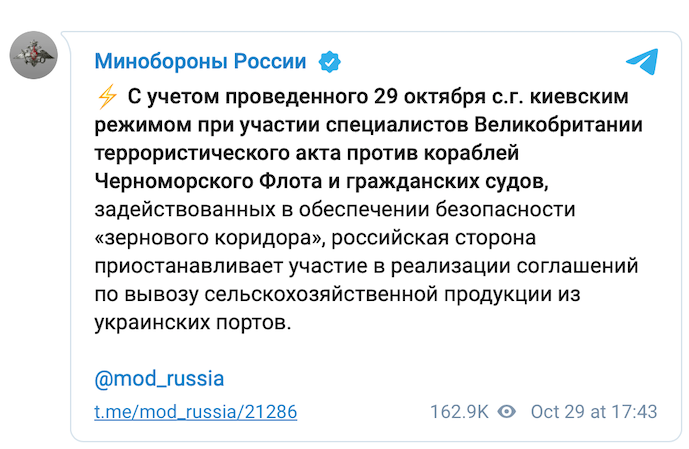
Task: Click the lightning bolt emoji
Action: click(107, 96)
